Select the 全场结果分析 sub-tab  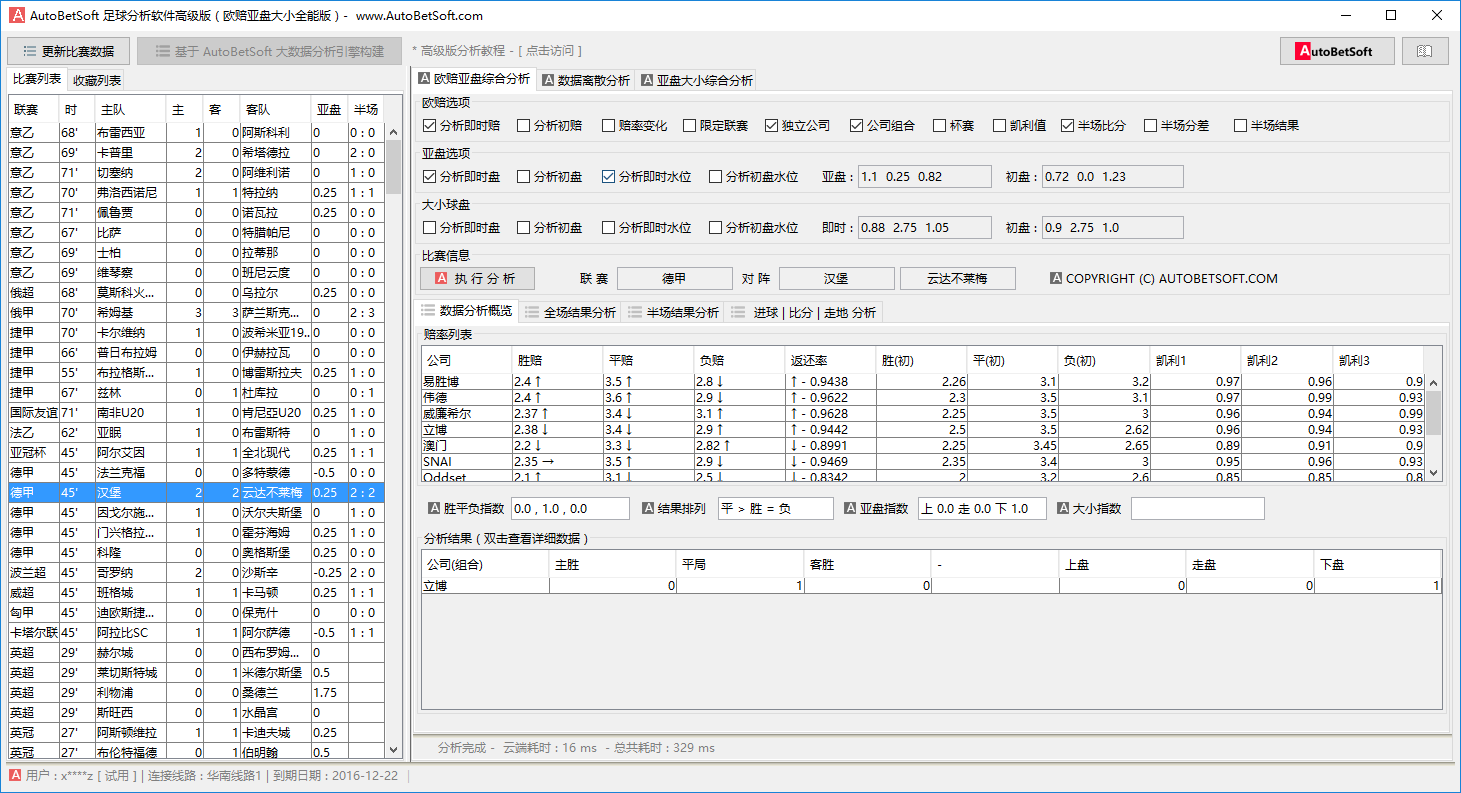(x=570, y=312)
